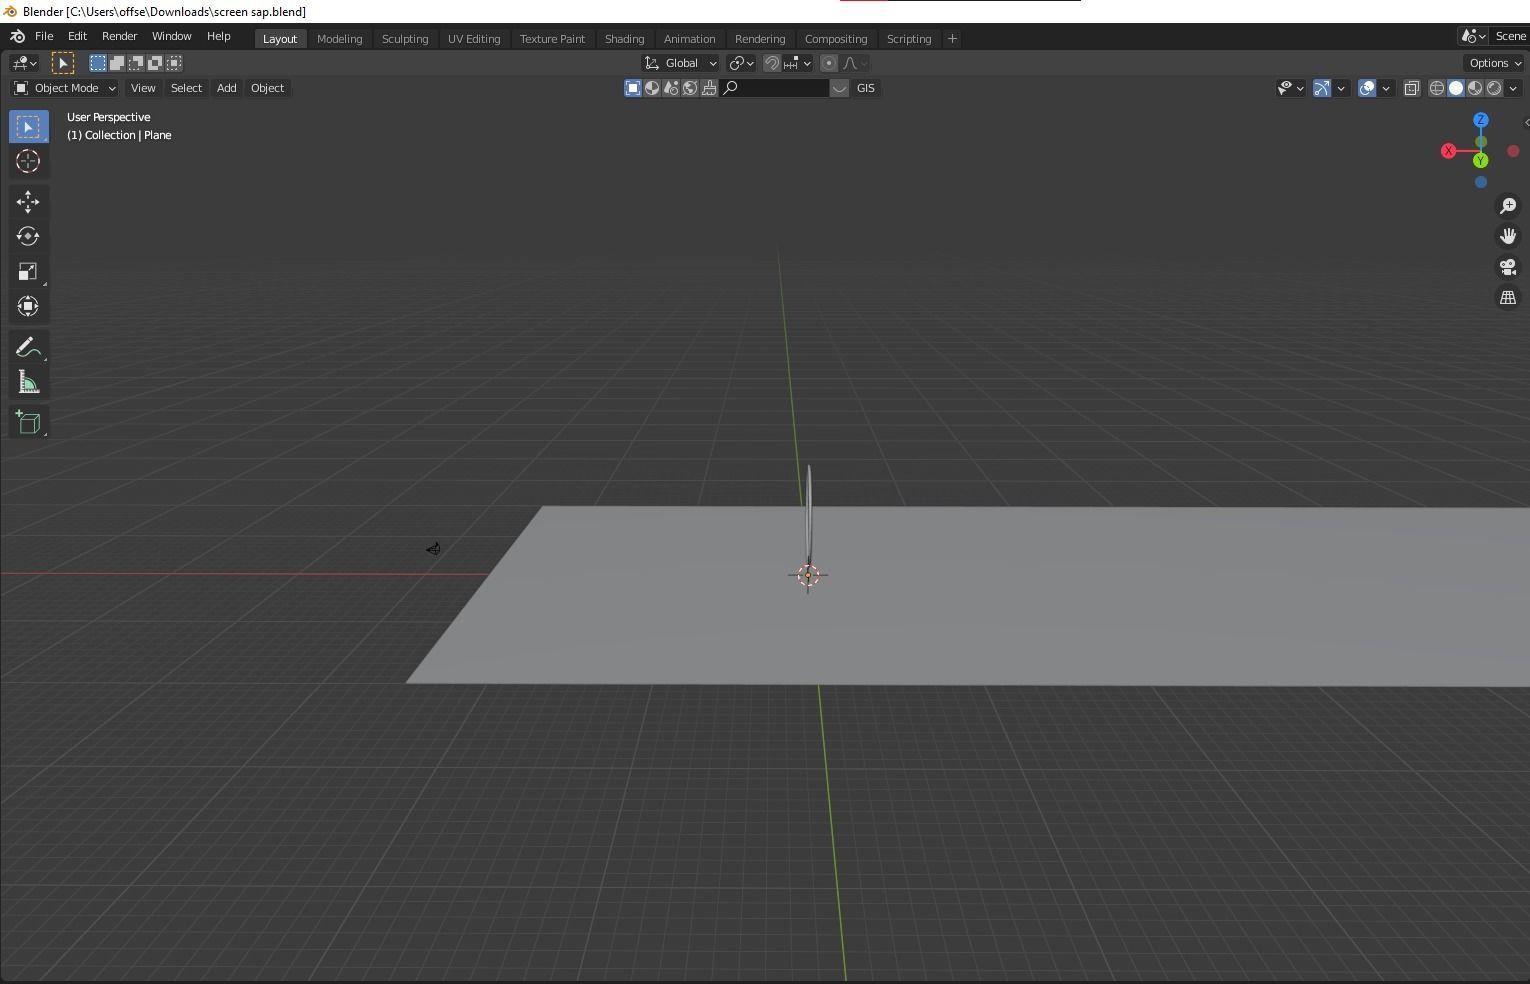The width and height of the screenshot is (1530, 984).
Task: Choose Intersect selection mode icon
Action: 174,63
